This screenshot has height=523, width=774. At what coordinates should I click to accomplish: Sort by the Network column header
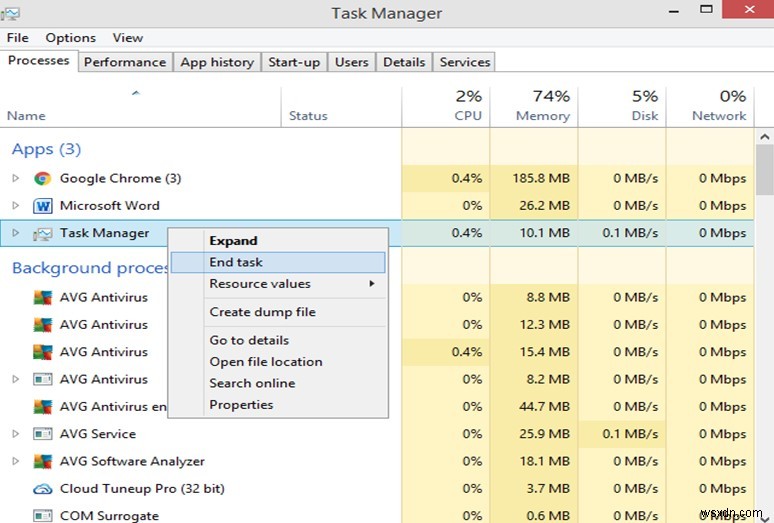pos(710,107)
